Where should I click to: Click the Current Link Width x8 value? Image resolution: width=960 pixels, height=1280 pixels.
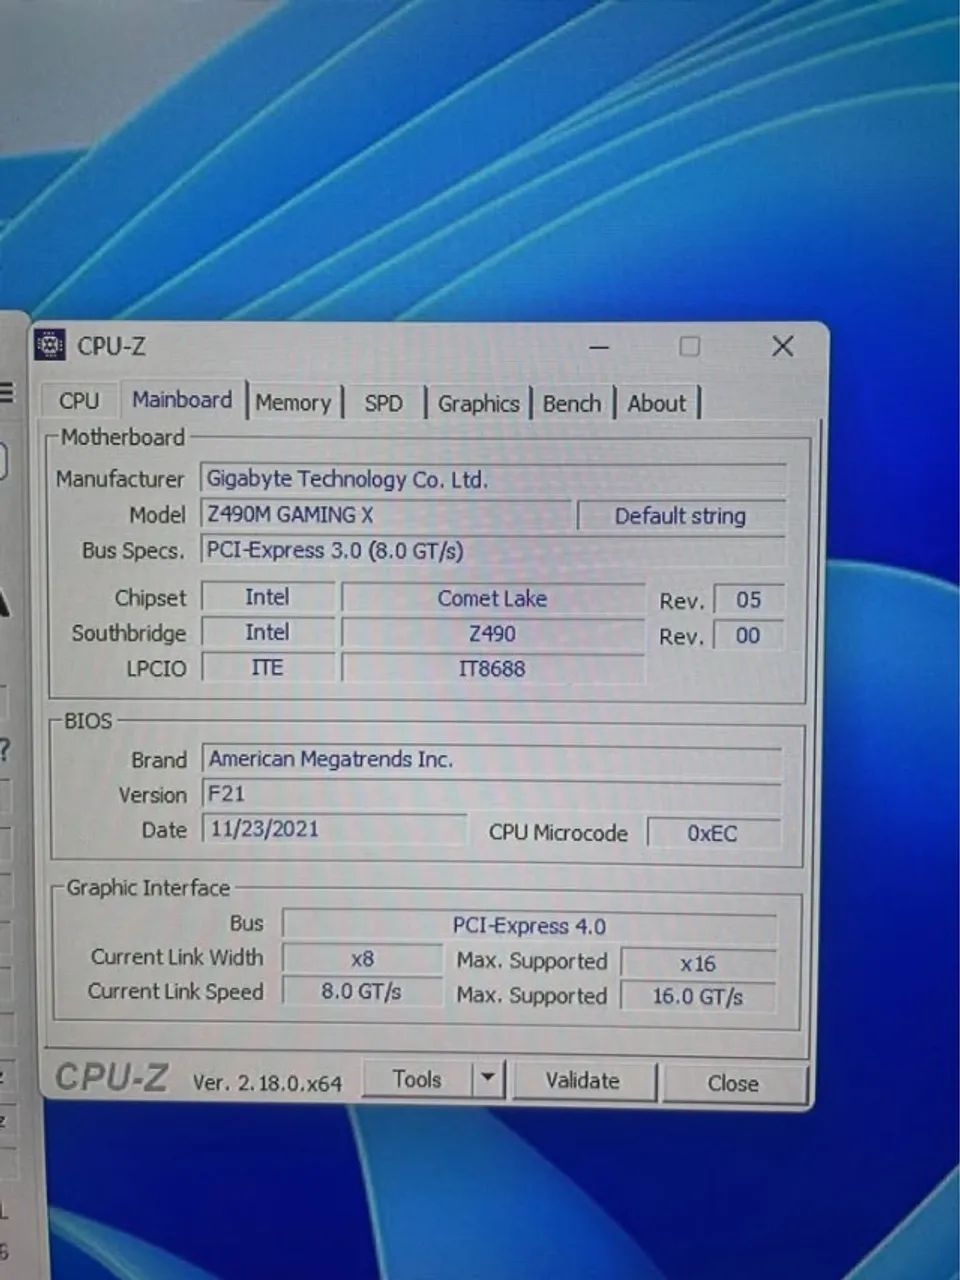362,958
